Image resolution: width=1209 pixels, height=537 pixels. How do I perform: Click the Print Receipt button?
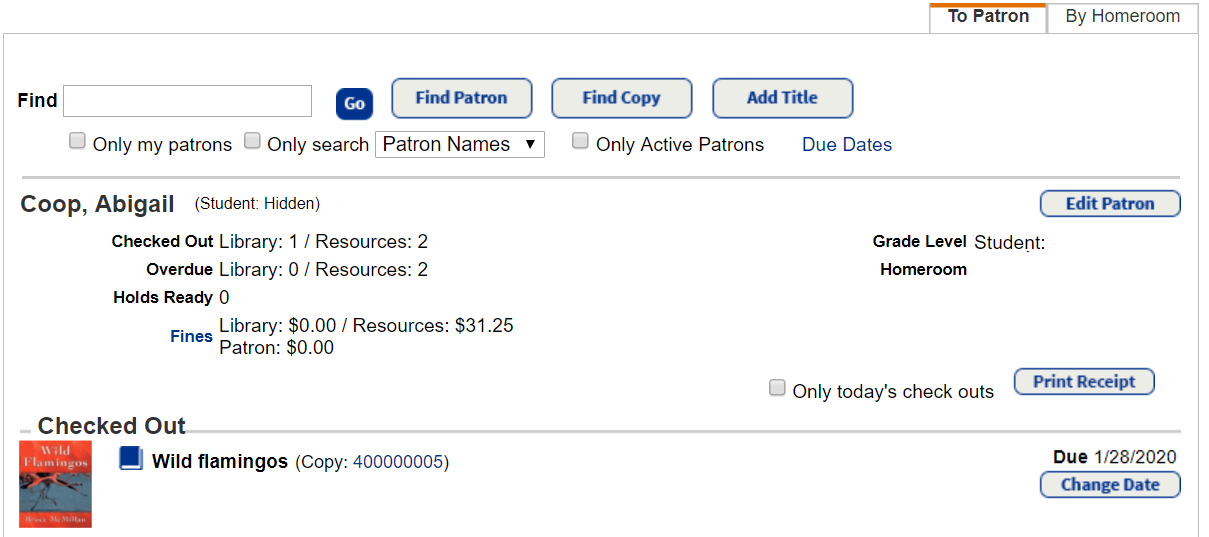tap(1084, 382)
